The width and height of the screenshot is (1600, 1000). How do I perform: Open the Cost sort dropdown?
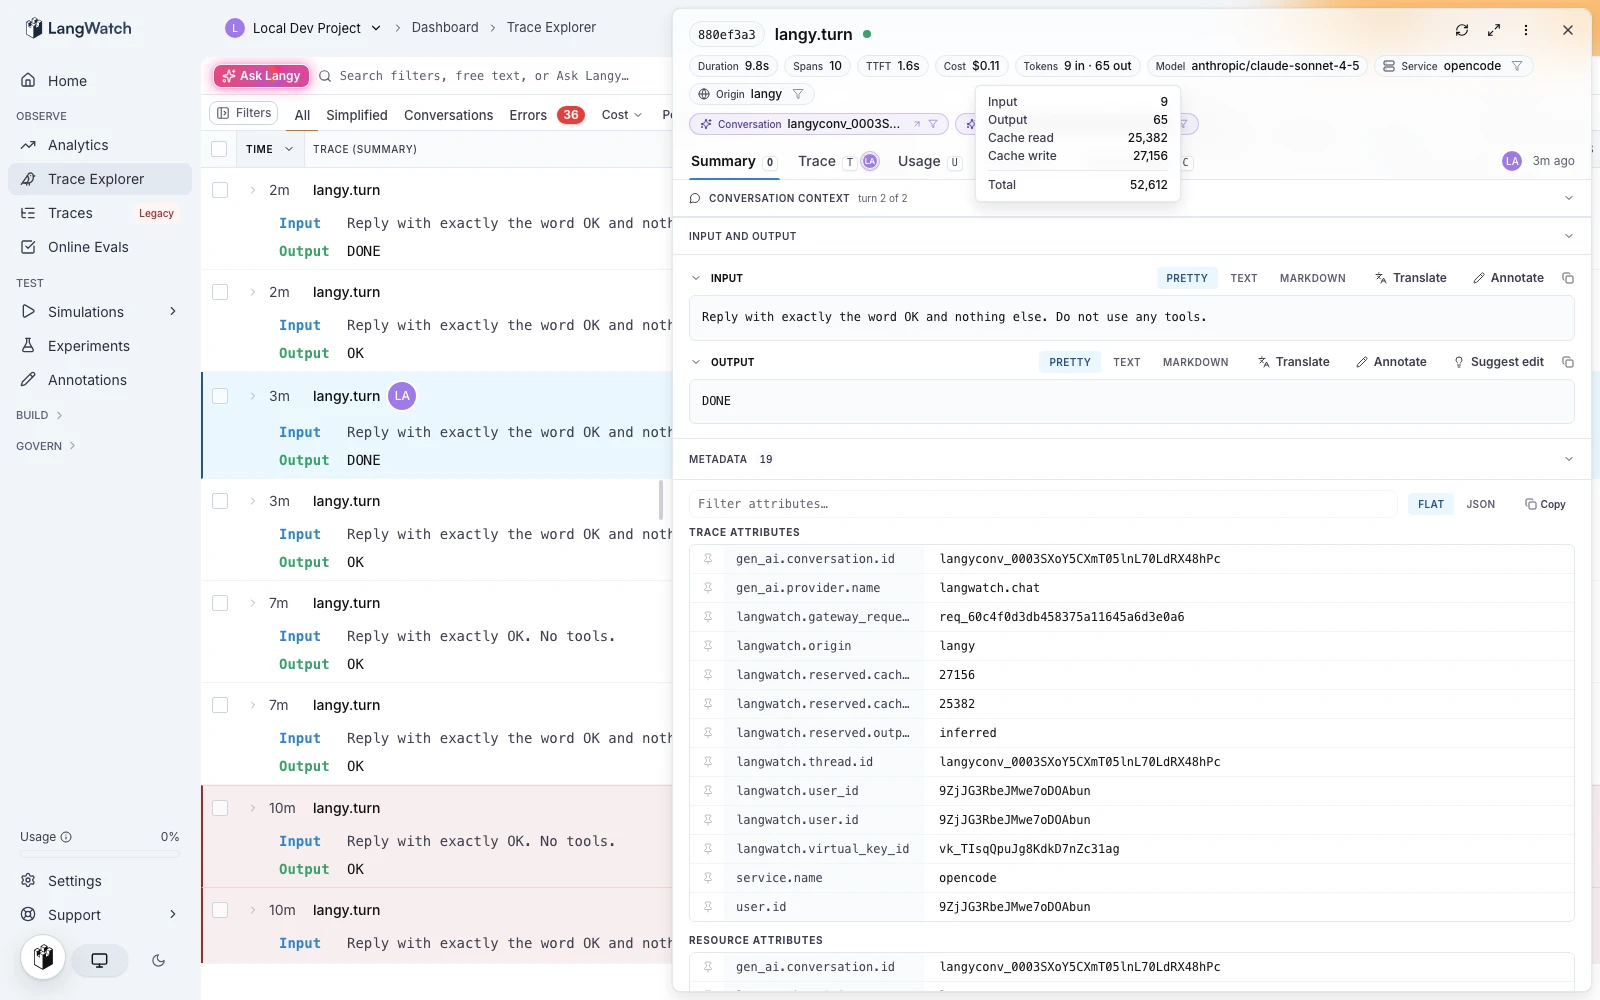[622, 115]
